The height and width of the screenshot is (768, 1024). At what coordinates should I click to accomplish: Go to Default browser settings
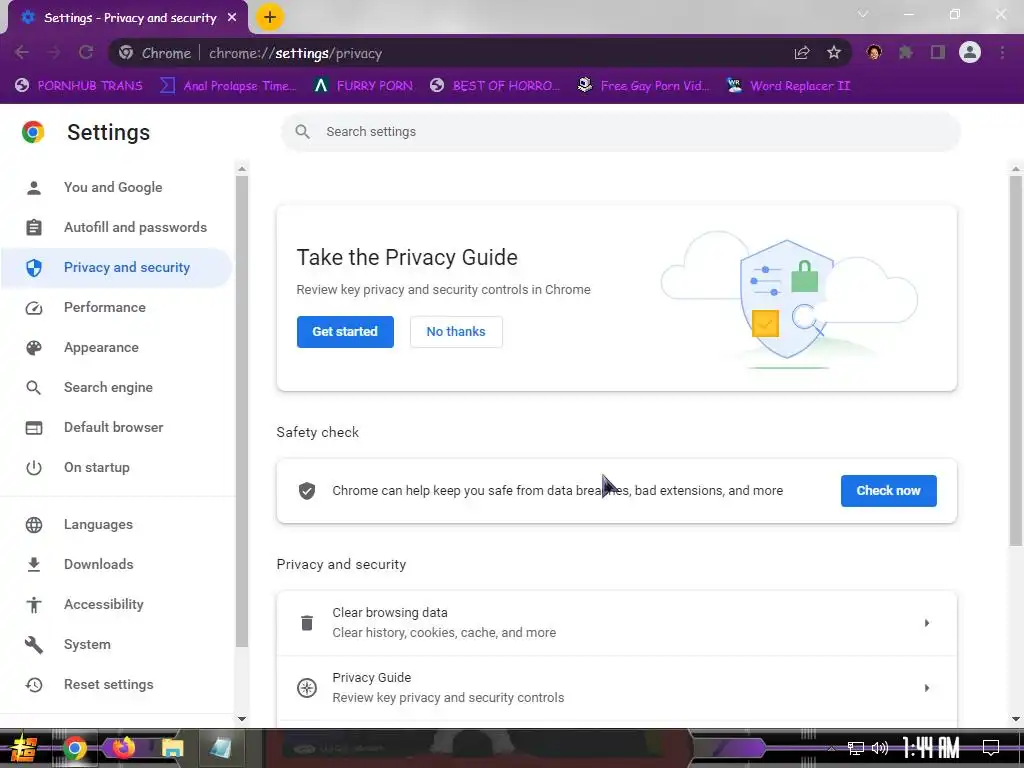(116, 428)
